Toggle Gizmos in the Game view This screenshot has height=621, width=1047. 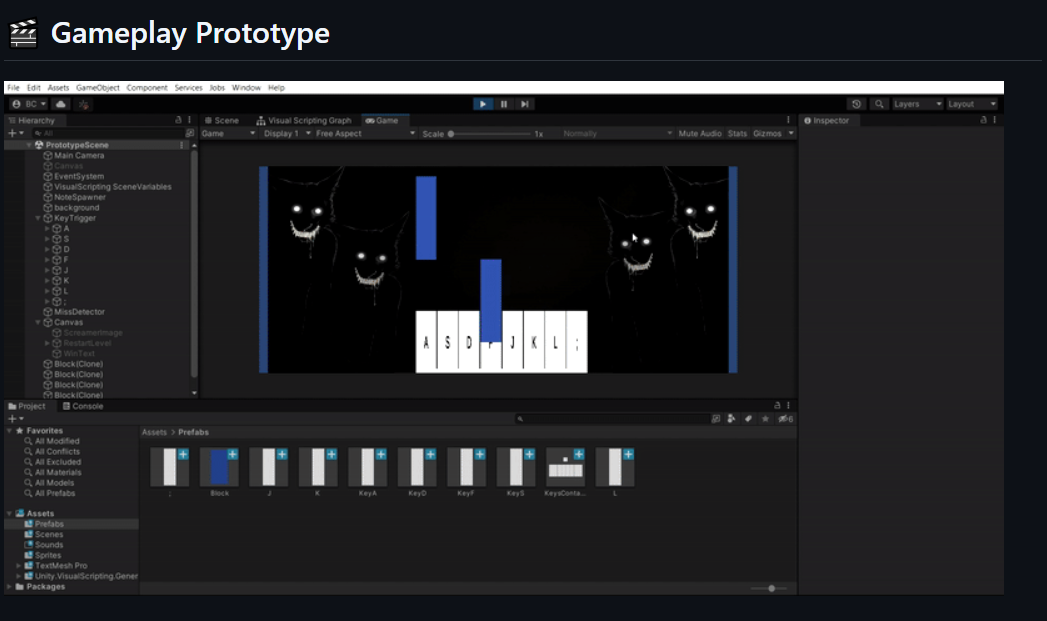(x=767, y=133)
